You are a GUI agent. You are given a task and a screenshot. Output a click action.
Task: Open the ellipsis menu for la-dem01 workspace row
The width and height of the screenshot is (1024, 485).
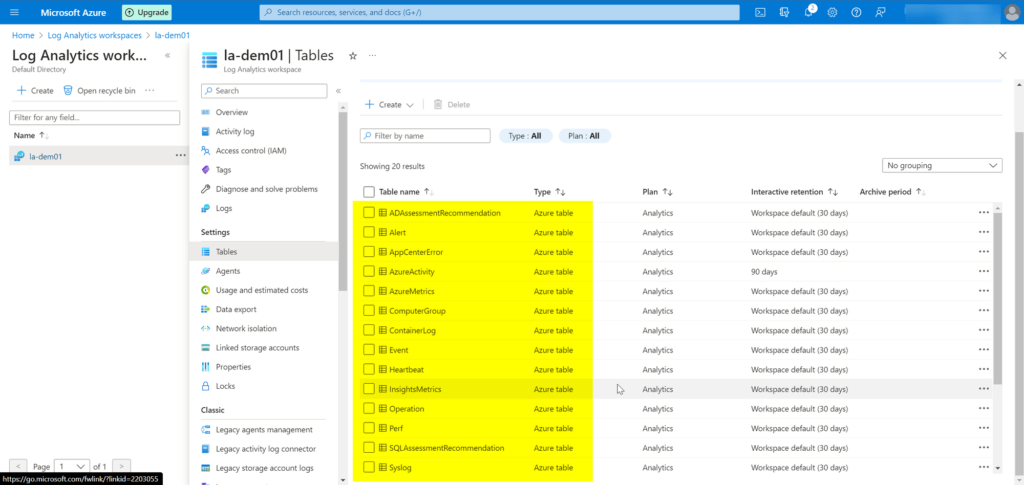pos(180,156)
